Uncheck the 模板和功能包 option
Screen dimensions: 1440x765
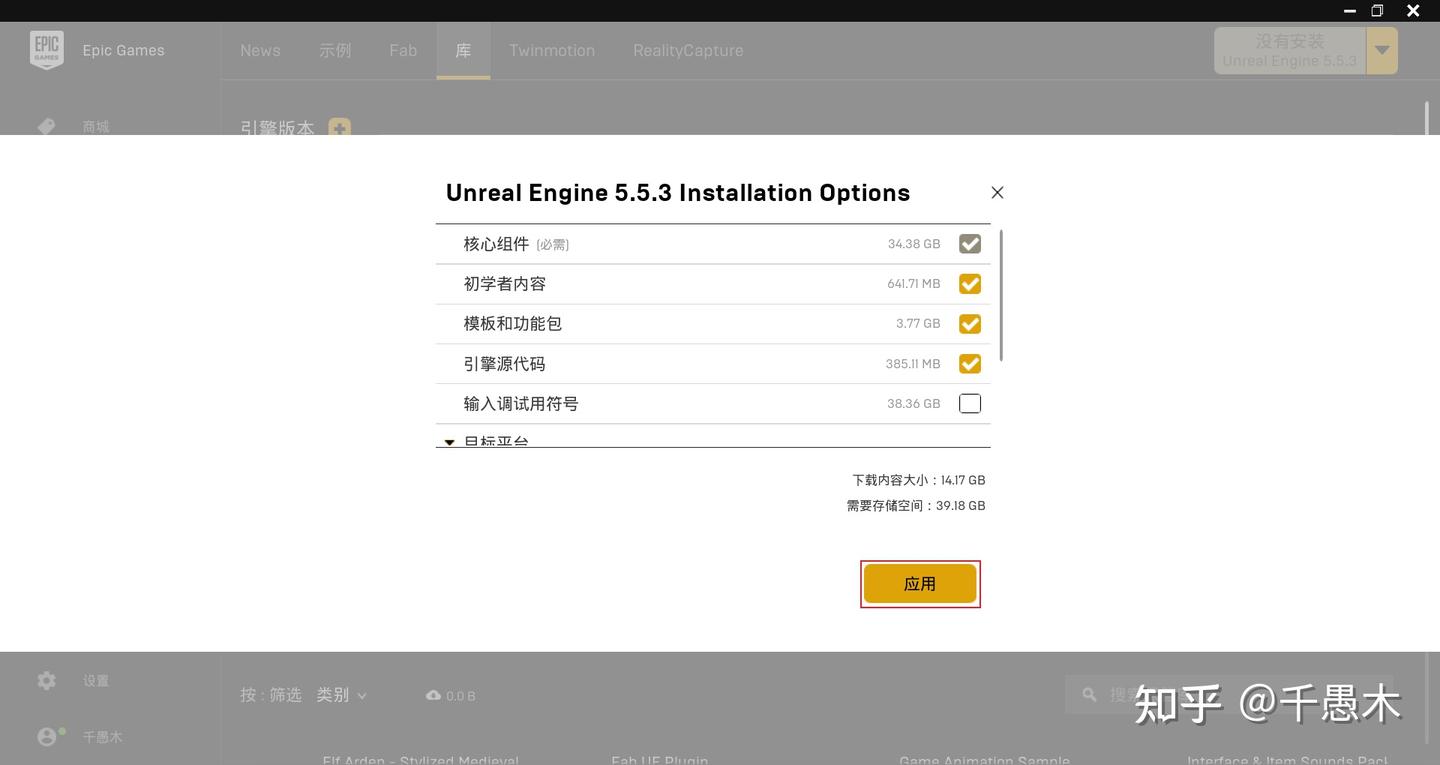coord(969,323)
